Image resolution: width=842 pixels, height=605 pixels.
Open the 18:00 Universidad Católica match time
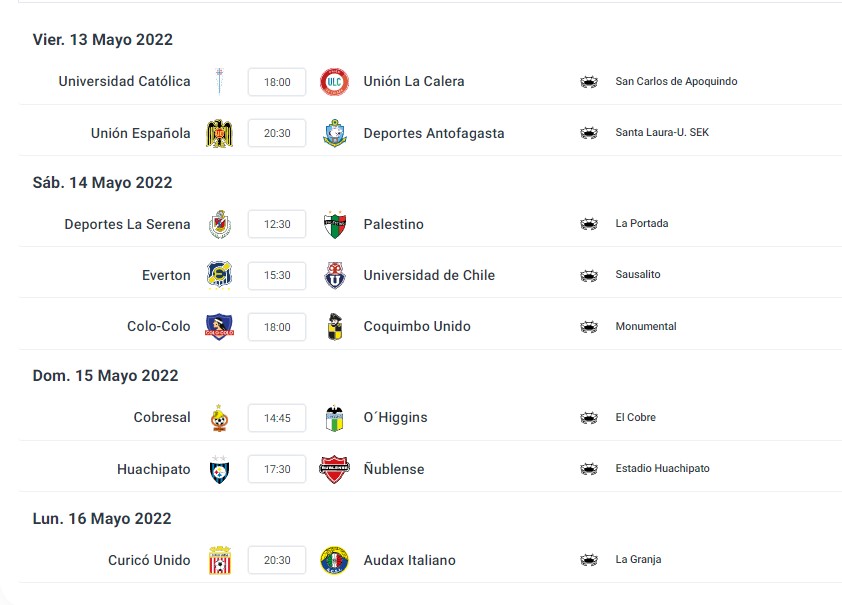(x=277, y=82)
